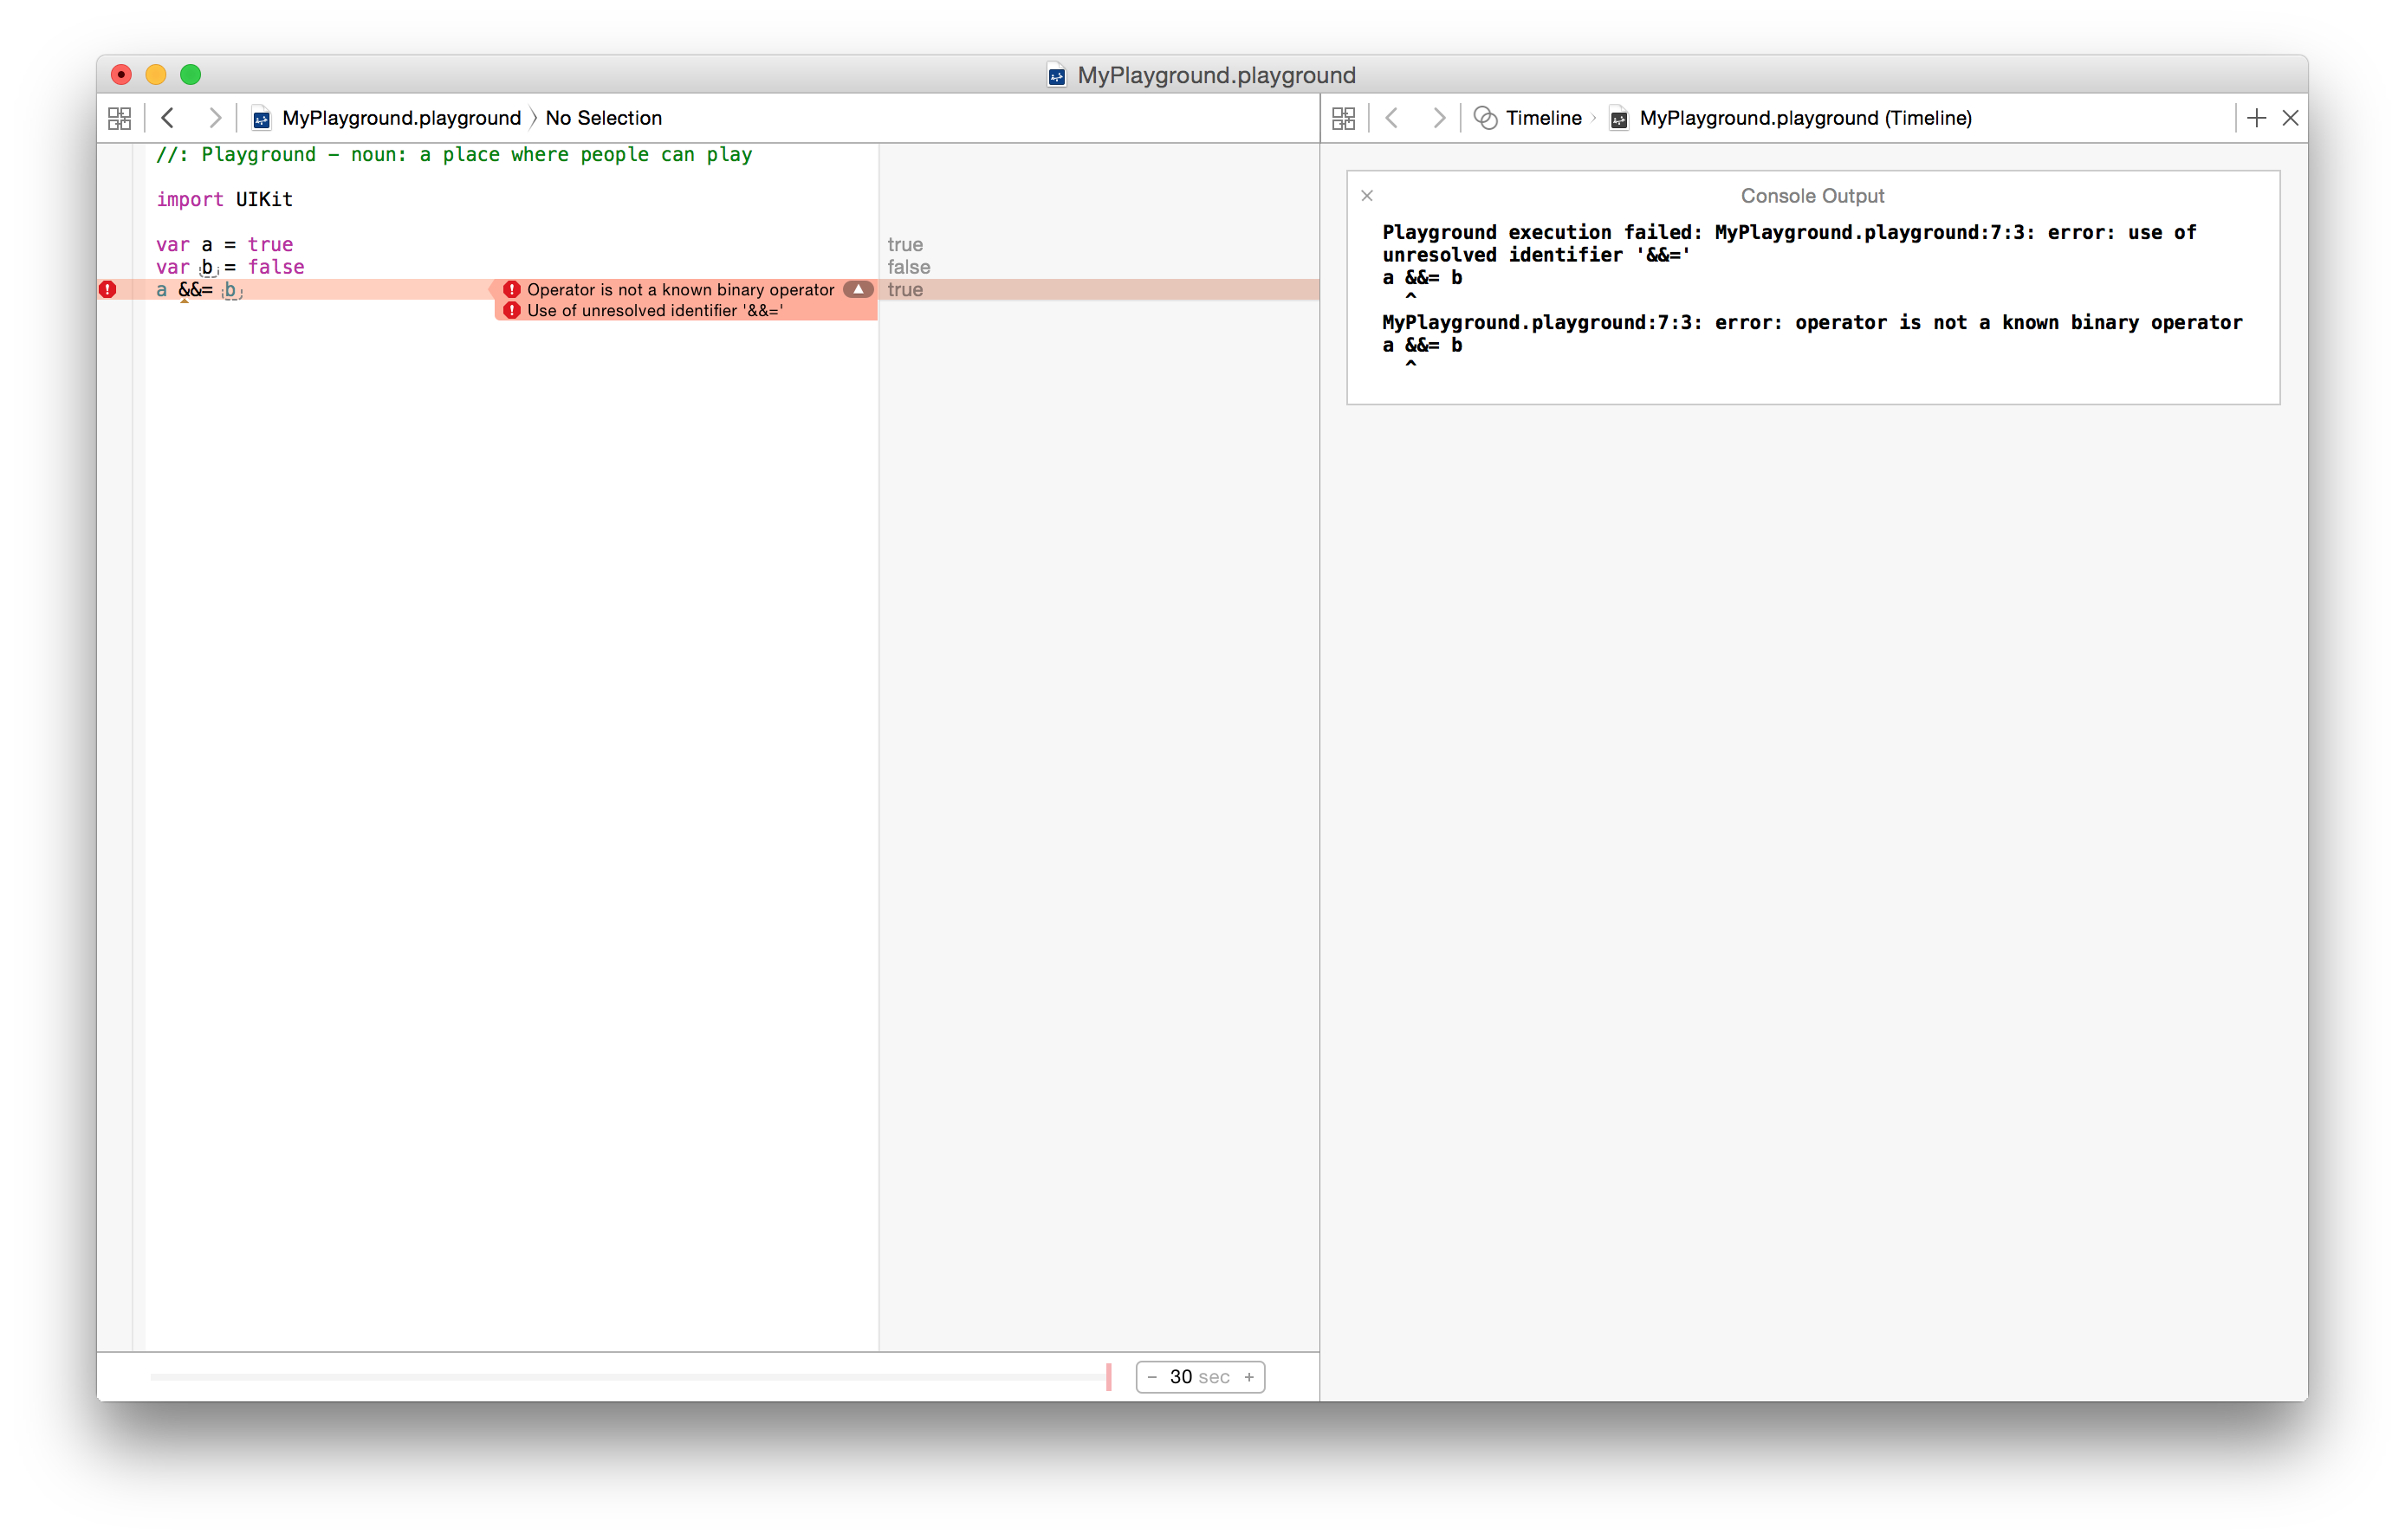Collapse the inline error message list
Image resolution: width=2405 pixels, height=1540 pixels.
(x=858, y=289)
